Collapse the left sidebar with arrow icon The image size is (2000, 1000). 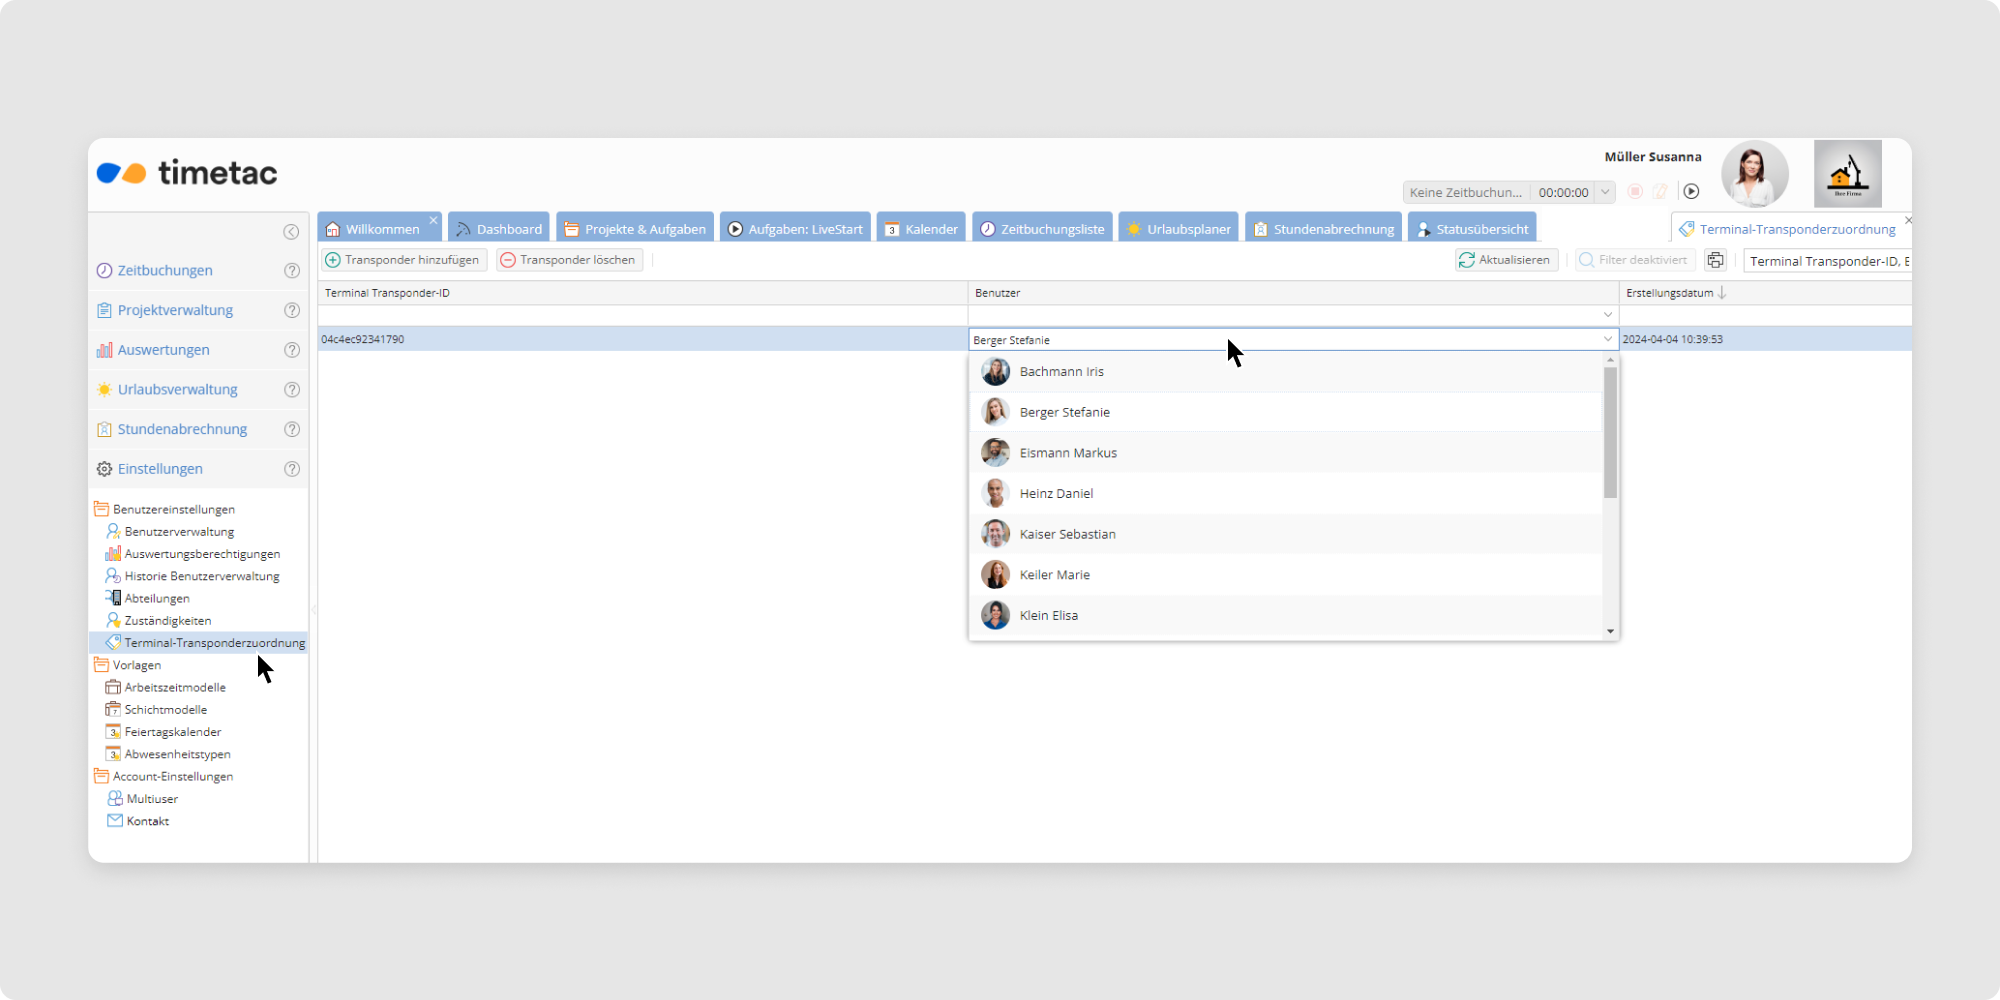(291, 232)
